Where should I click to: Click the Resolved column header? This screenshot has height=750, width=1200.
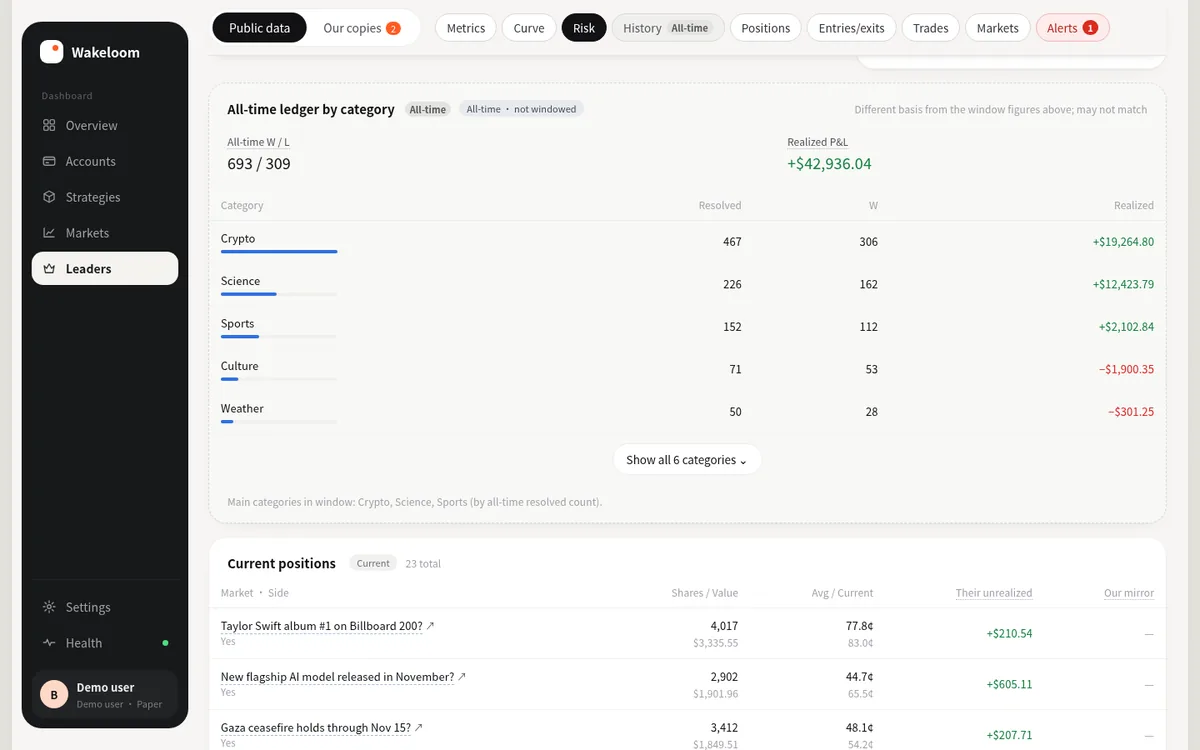(720, 206)
